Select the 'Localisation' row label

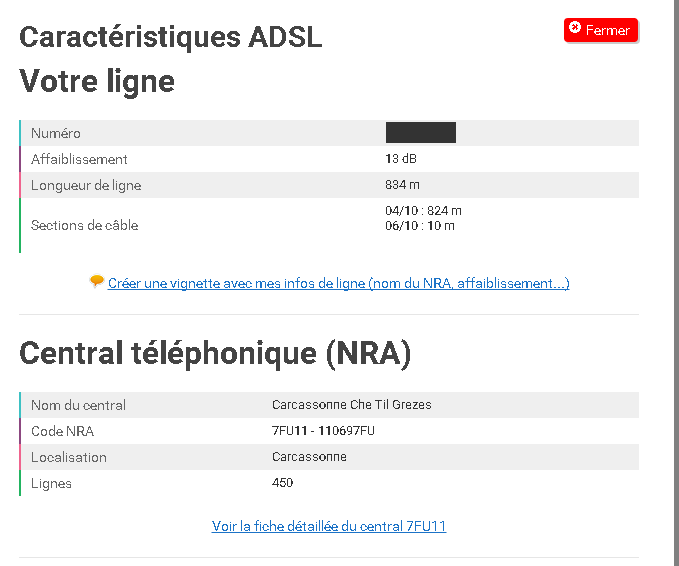(68, 457)
